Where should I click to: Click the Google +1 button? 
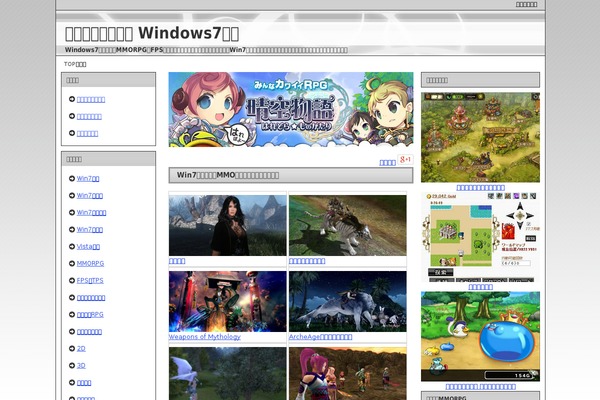(x=405, y=159)
